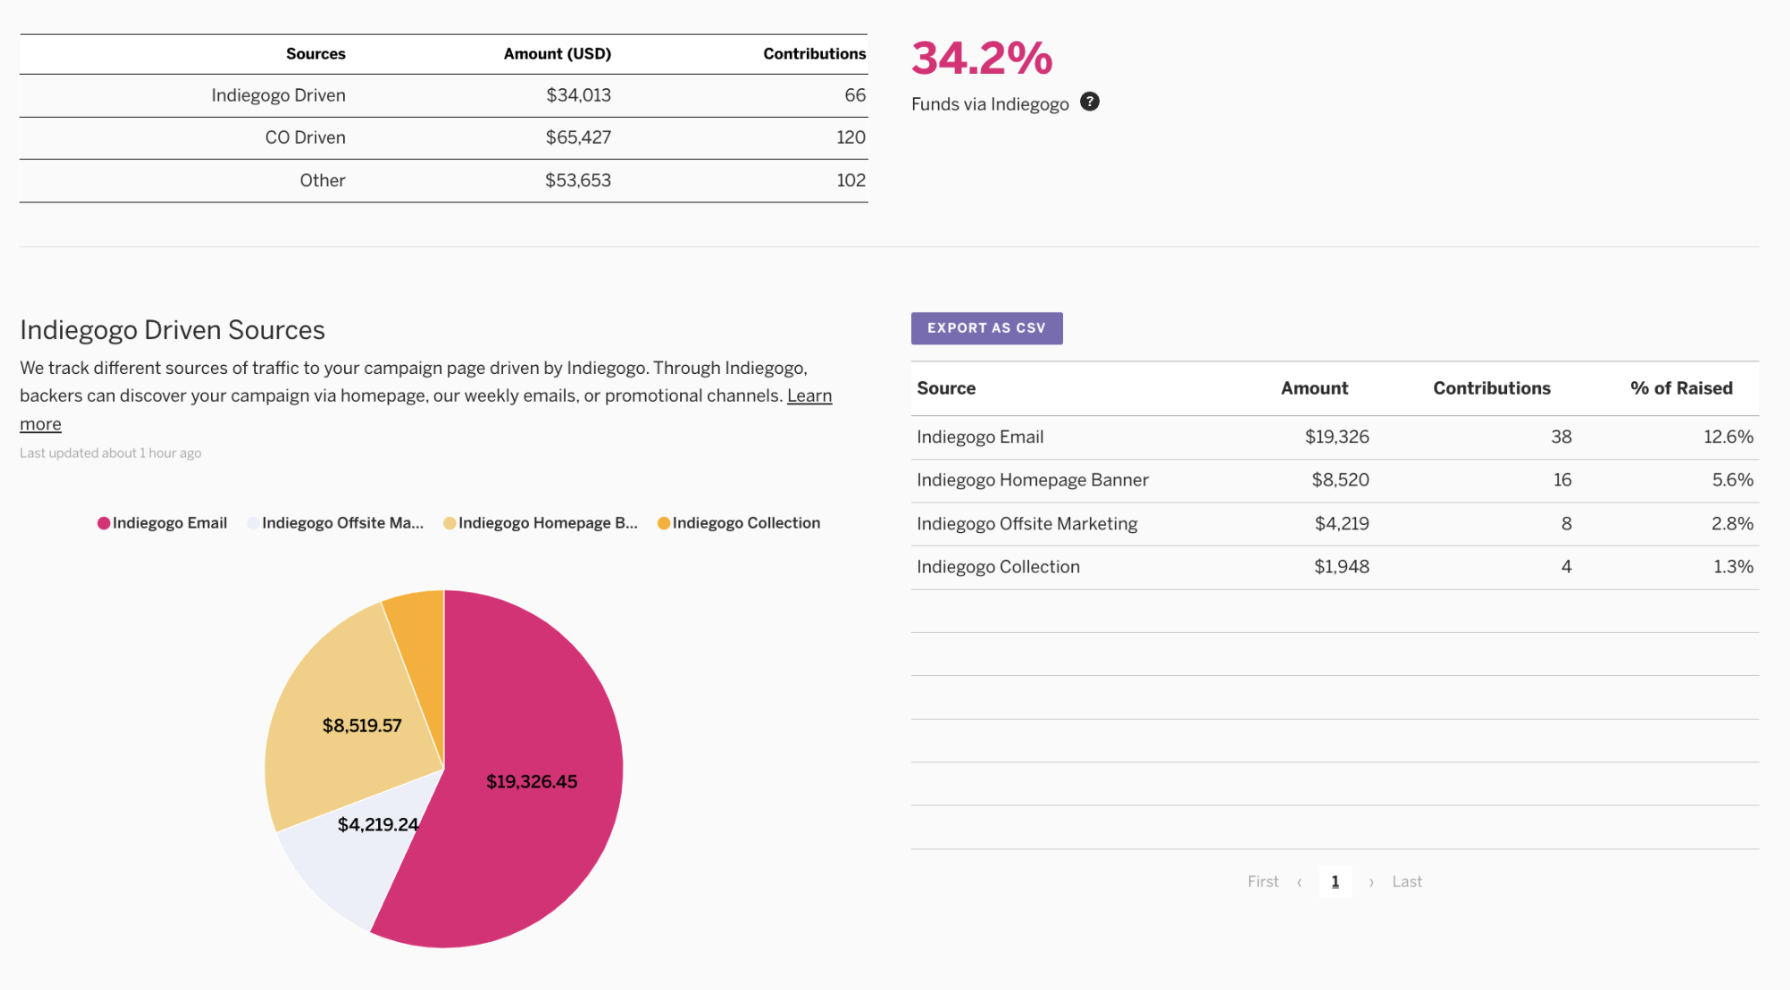Select the Indiegogo Homepage Banner row
The height and width of the screenshot is (990, 1790).
(1335, 480)
